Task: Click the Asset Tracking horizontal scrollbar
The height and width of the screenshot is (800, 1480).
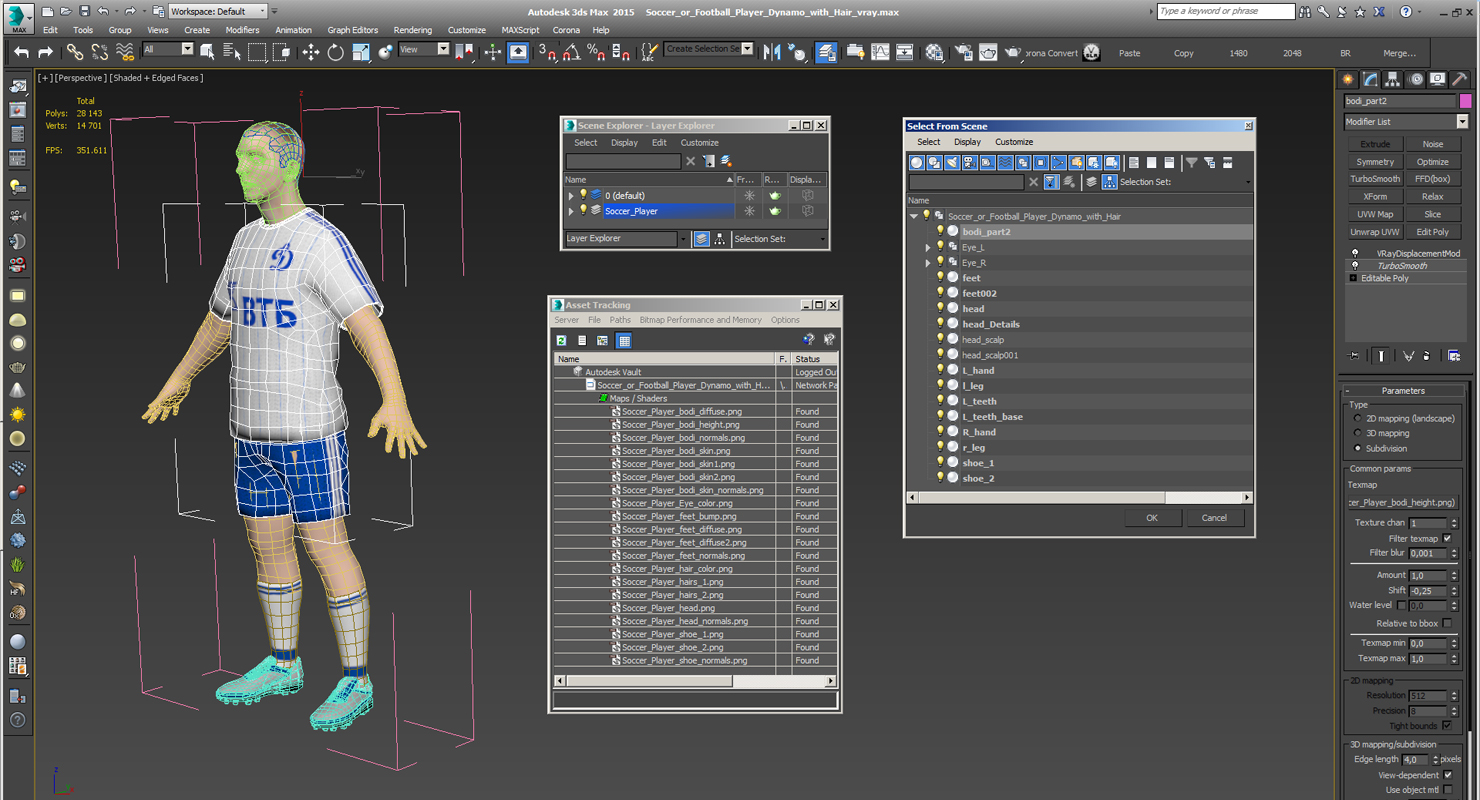Action: click(695, 681)
